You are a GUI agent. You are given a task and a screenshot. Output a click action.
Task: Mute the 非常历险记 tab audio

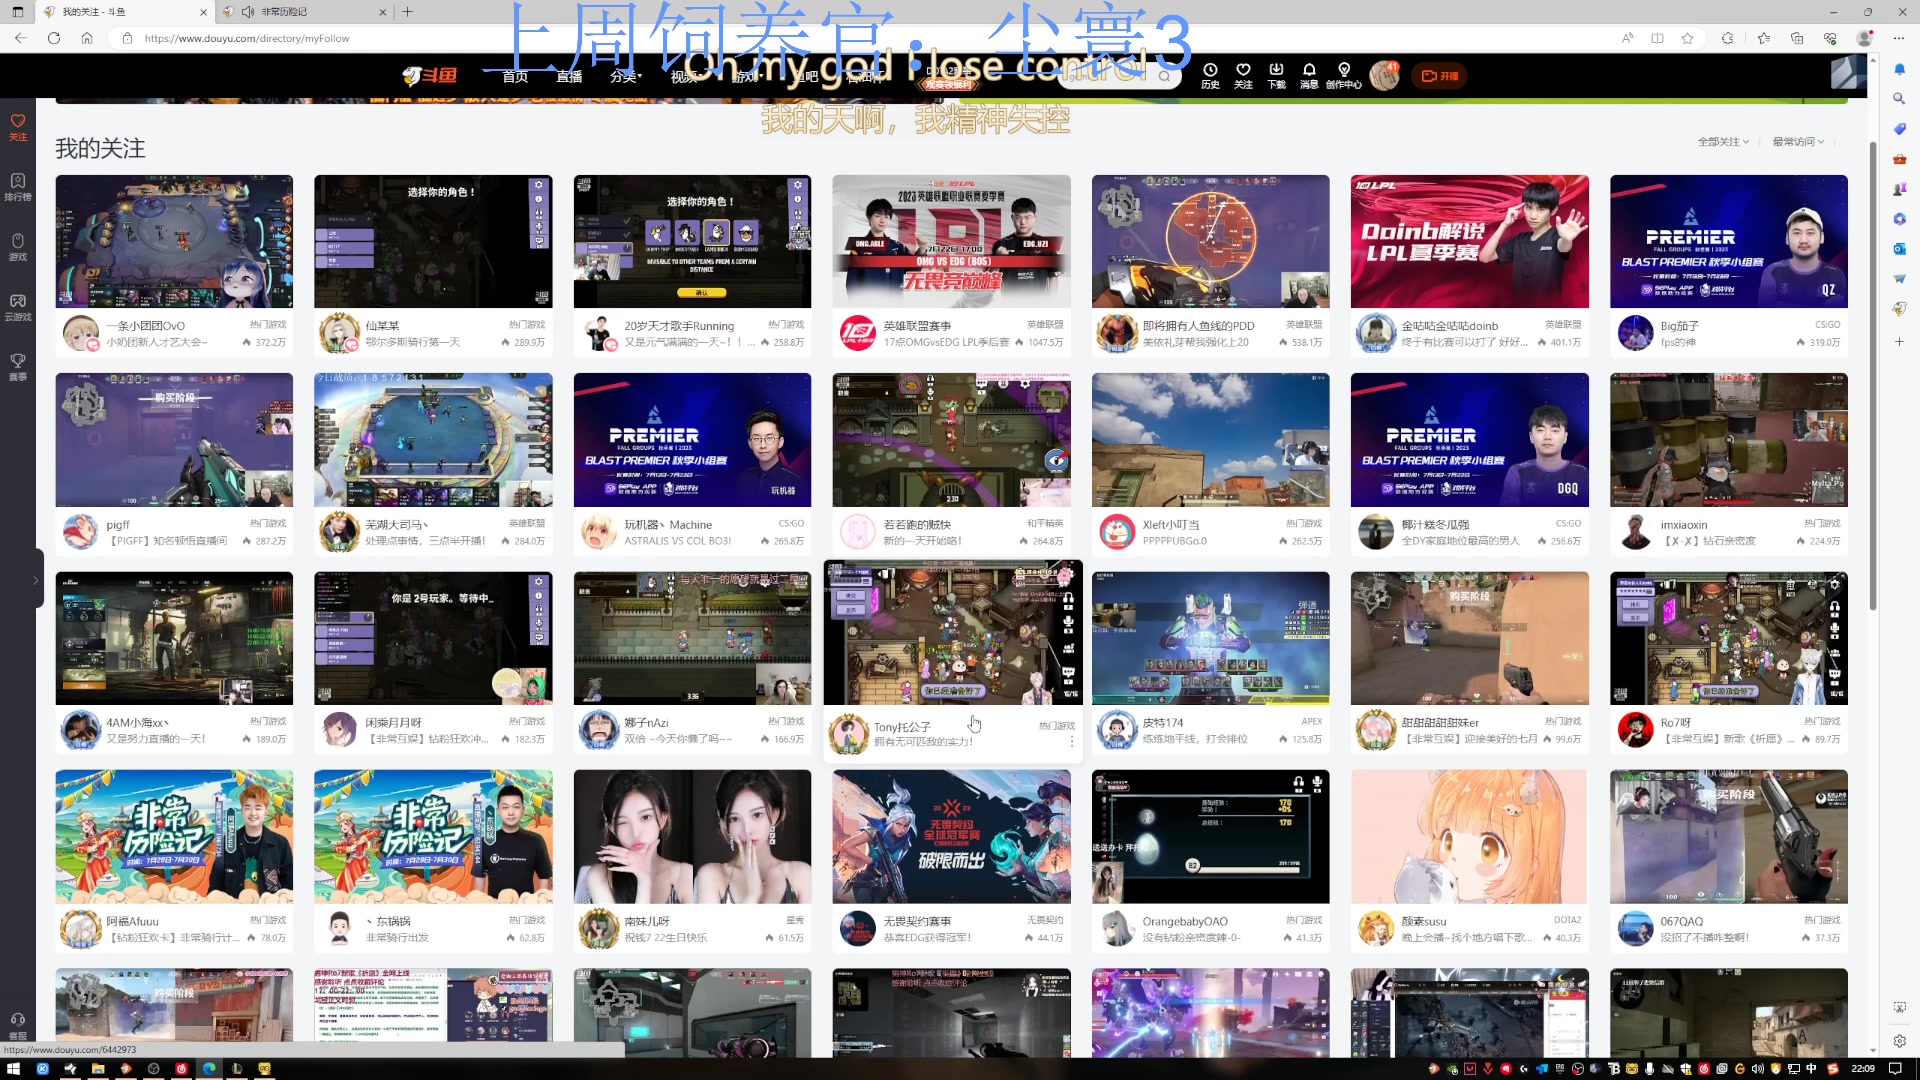[x=247, y=12]
